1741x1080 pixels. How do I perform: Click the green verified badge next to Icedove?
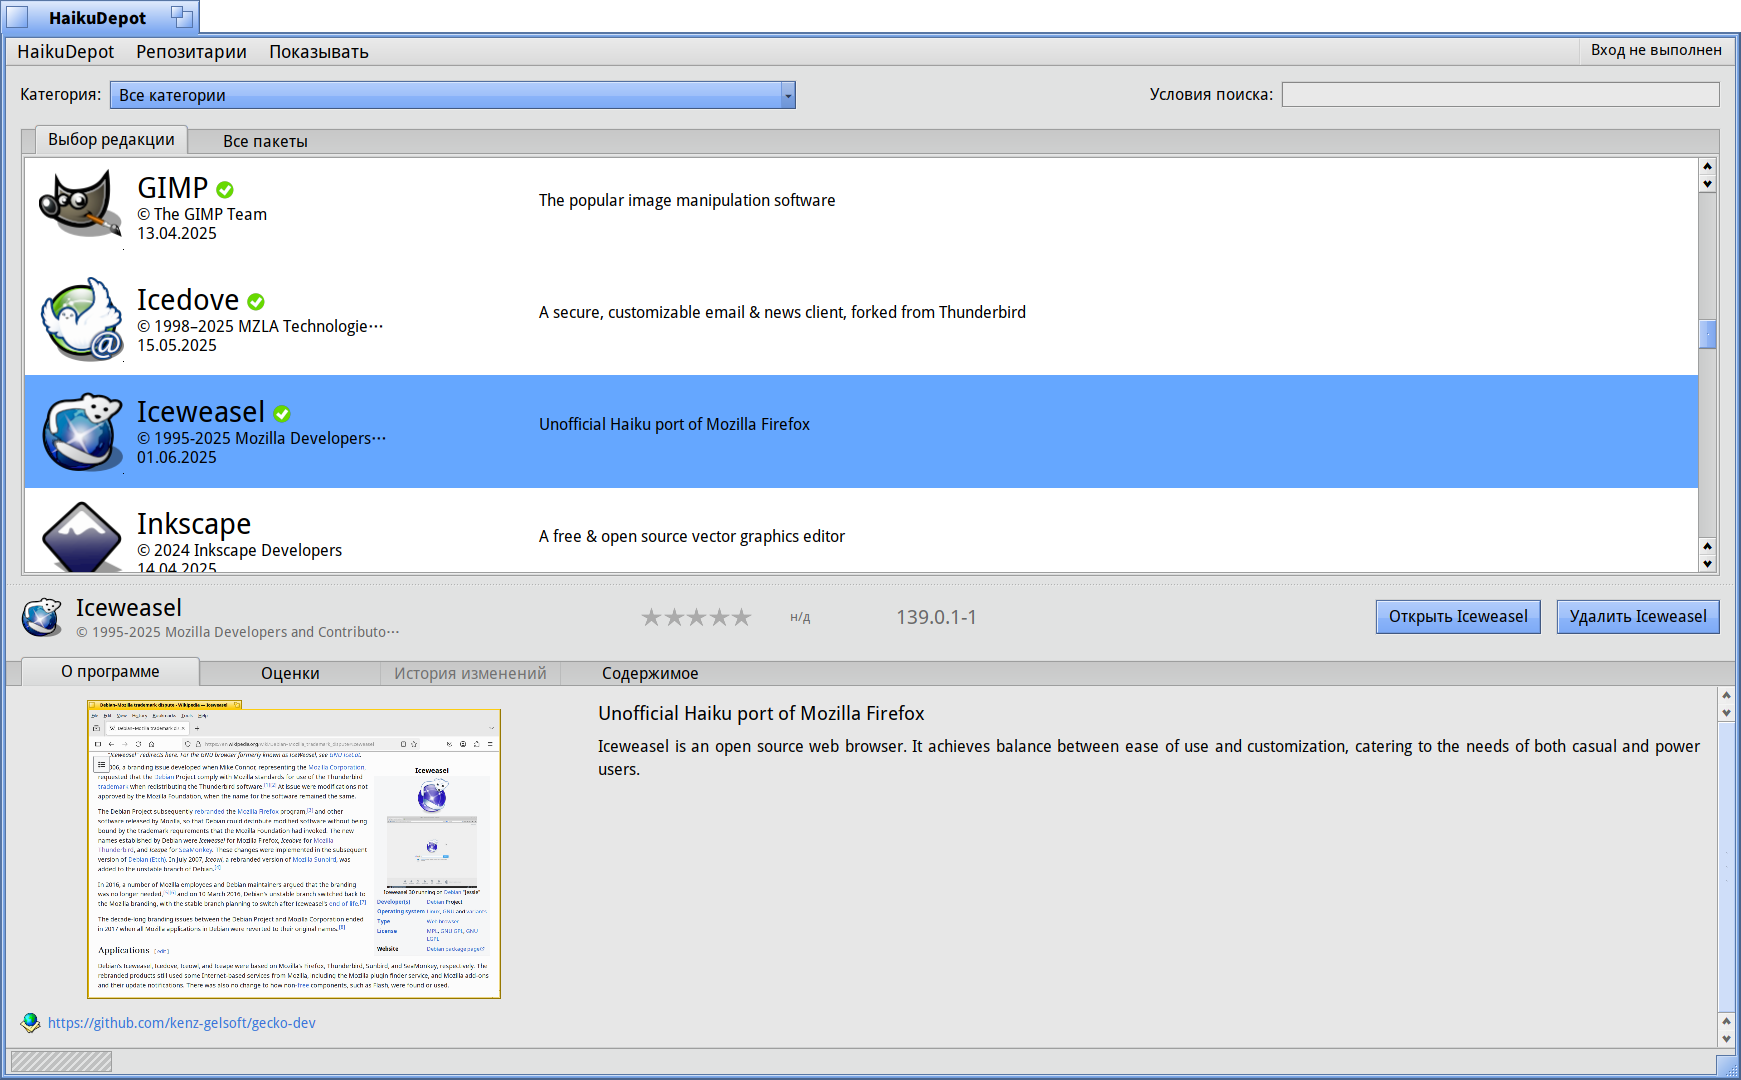[x=256, y=302]
